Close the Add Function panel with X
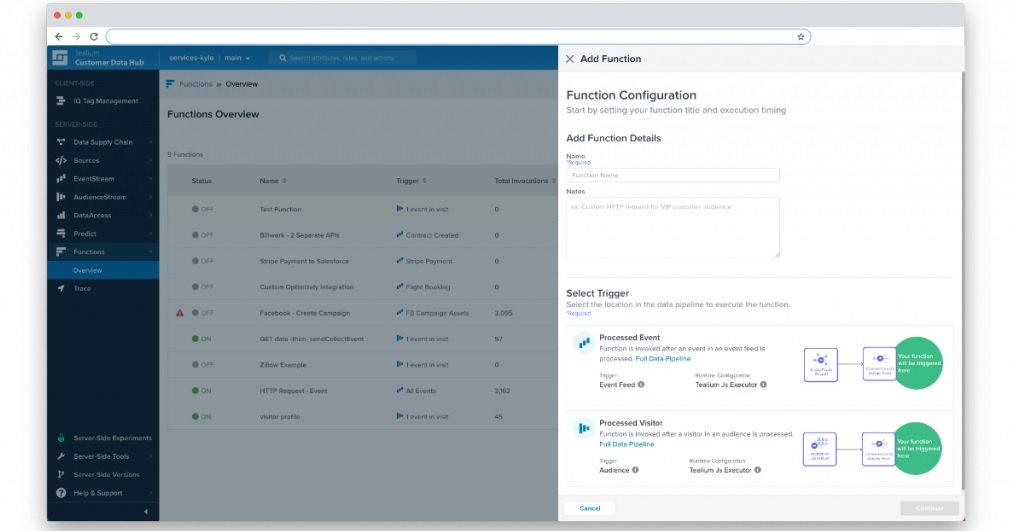This screenshot has width=1012, height=531. 570,59
